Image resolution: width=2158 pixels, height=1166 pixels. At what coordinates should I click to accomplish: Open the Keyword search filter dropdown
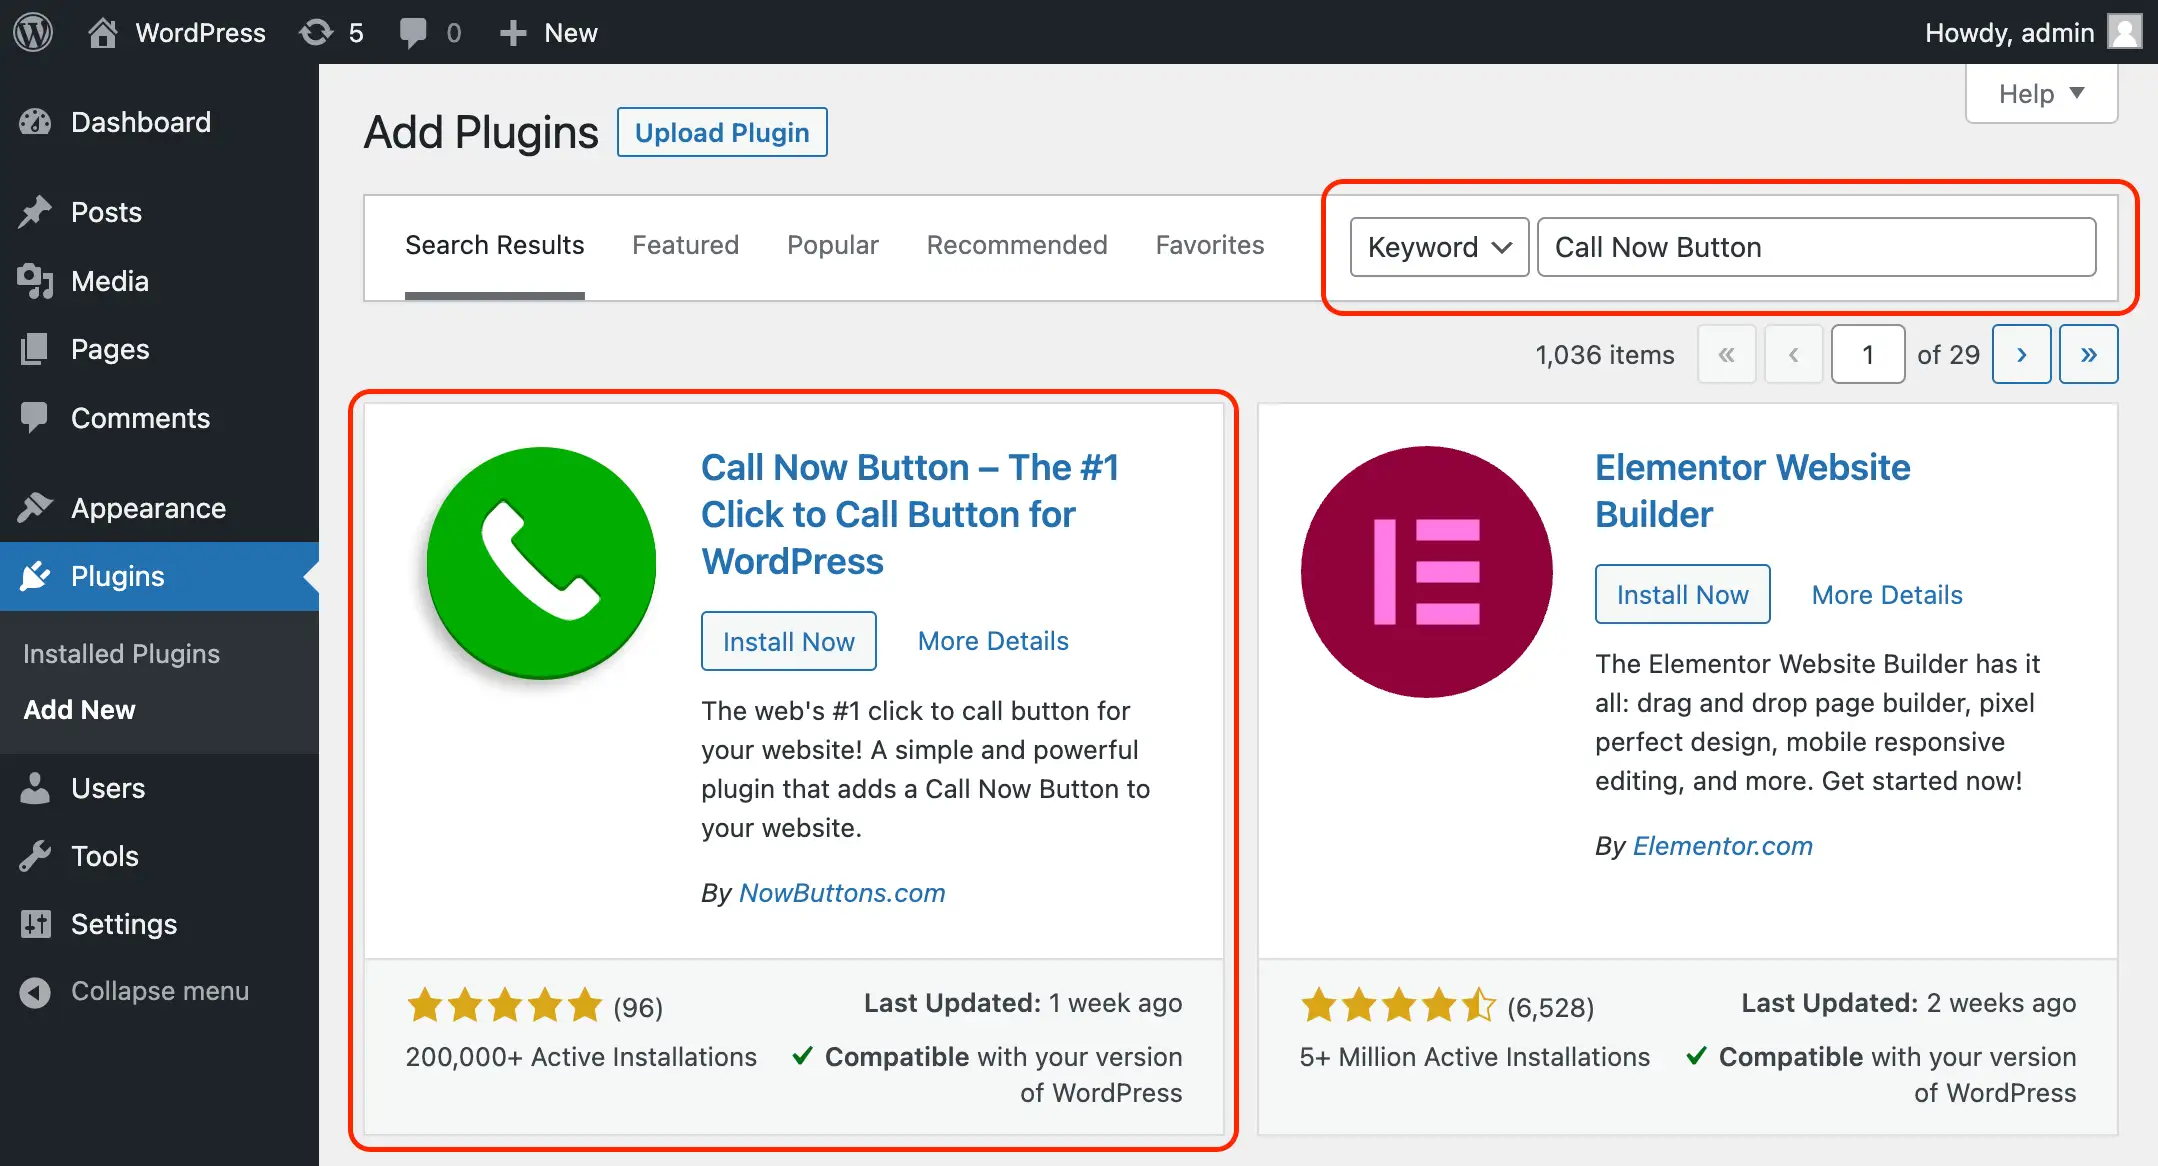(x=1438, y=247)
